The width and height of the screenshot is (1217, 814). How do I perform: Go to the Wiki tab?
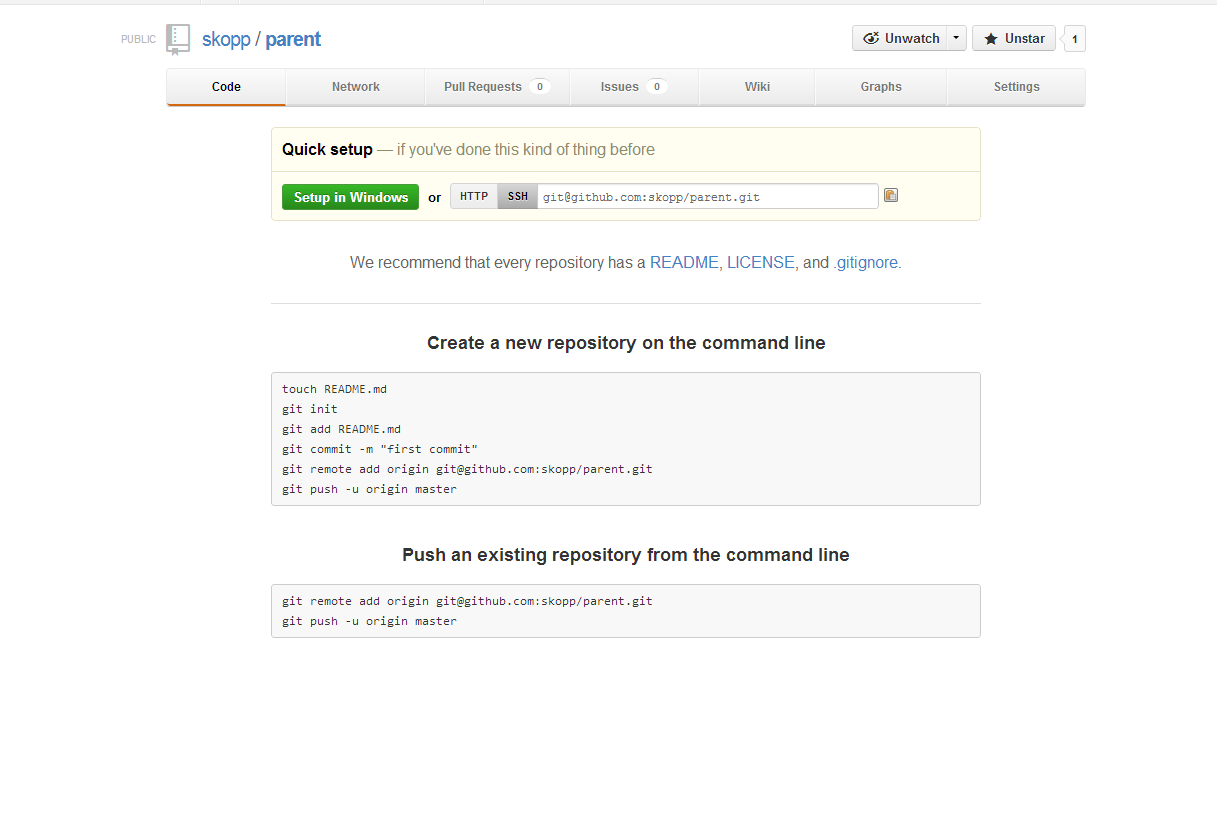point(757,87)
